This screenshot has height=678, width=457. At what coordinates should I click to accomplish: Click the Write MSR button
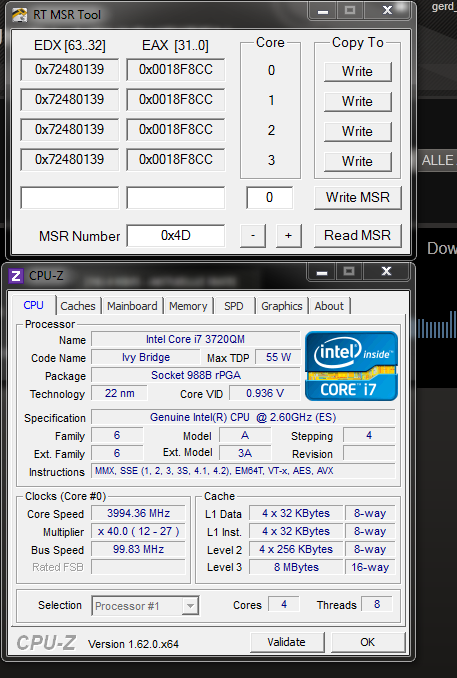(x=358, y=198)
